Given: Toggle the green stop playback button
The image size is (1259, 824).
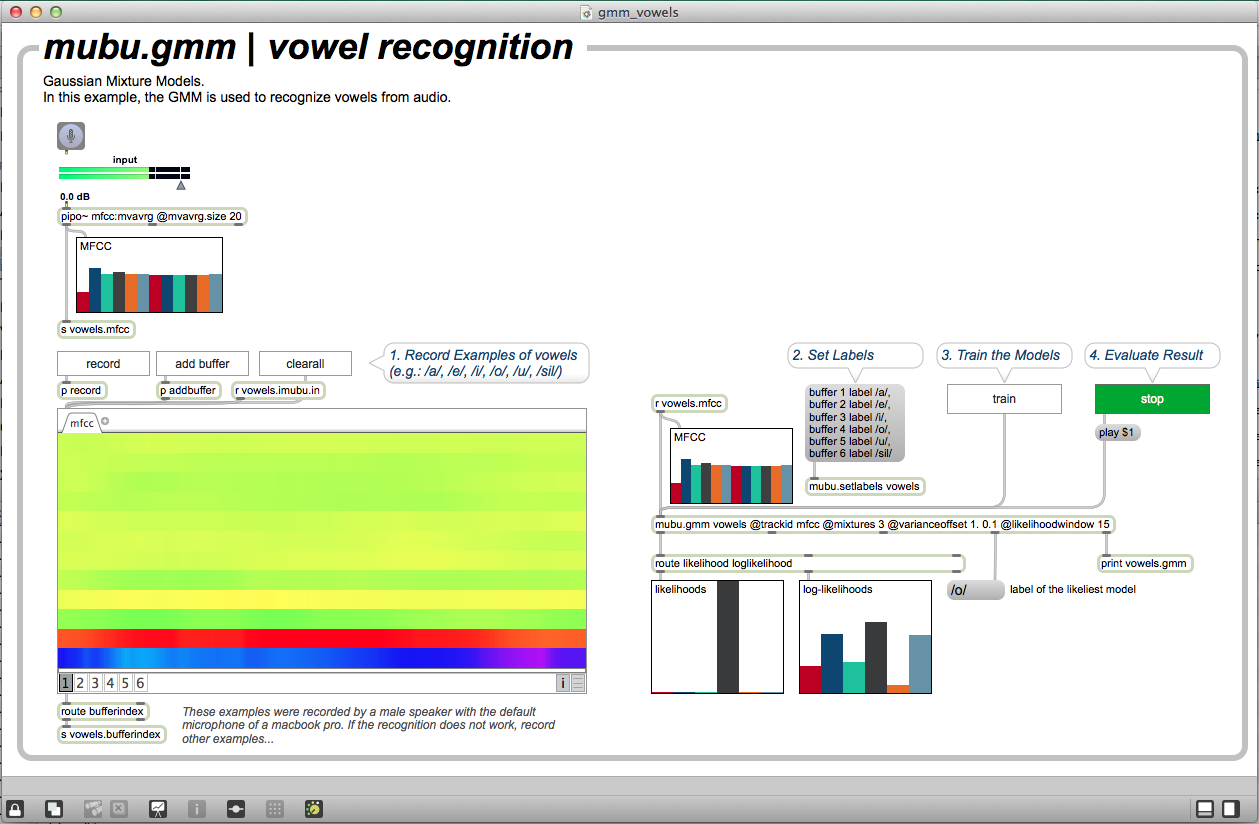Looking at the screenshot, I should point(1152,399).
